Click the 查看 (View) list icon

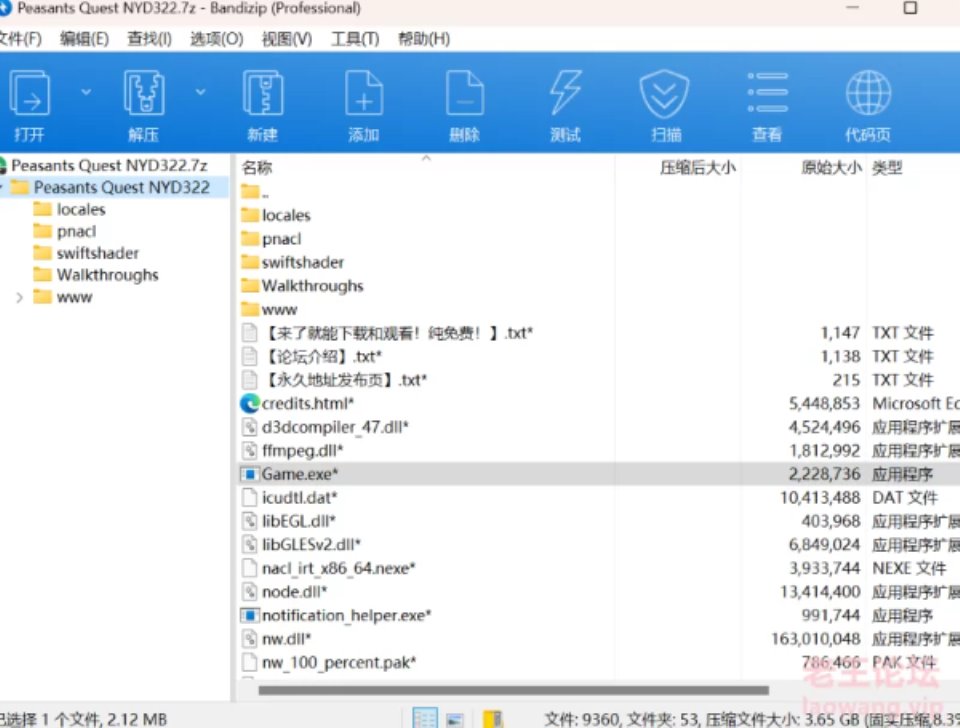click(768, 92)
